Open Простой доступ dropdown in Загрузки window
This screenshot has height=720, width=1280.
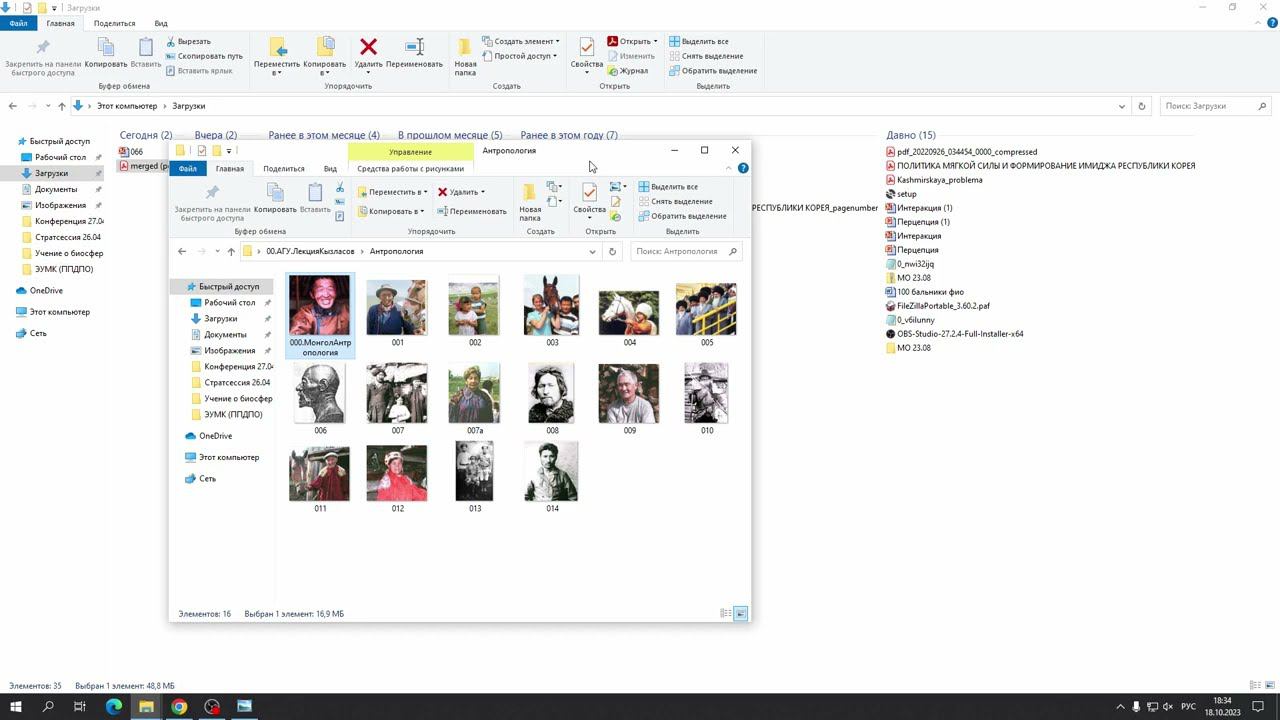[x=519, y=56]
